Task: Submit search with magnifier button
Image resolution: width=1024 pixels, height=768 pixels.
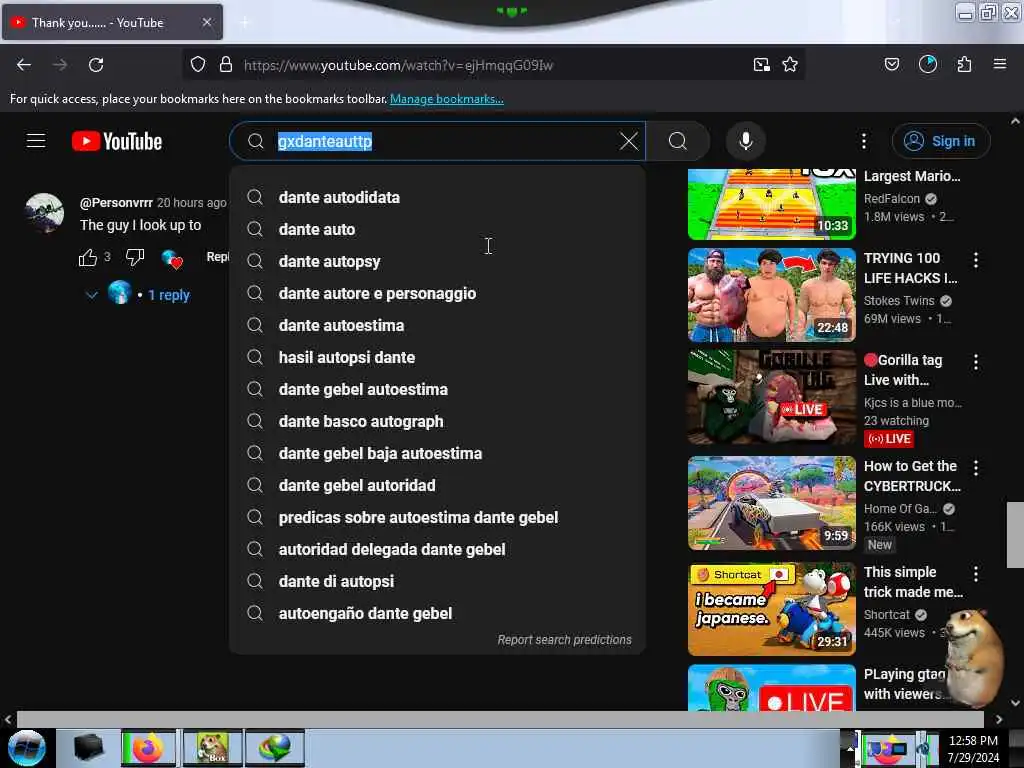Action: (678, 141)
